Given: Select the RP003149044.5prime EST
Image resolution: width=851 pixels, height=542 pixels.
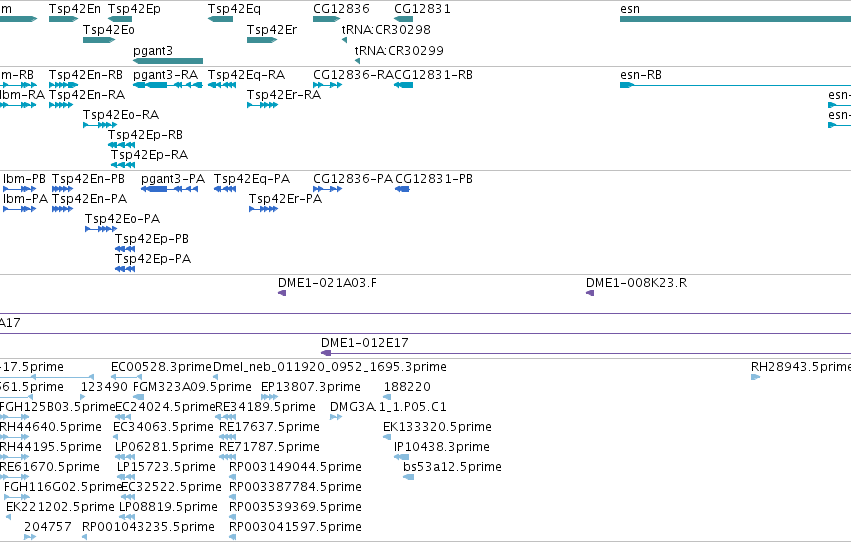Looking at the screenshot, I should click(x=232, y=477).
